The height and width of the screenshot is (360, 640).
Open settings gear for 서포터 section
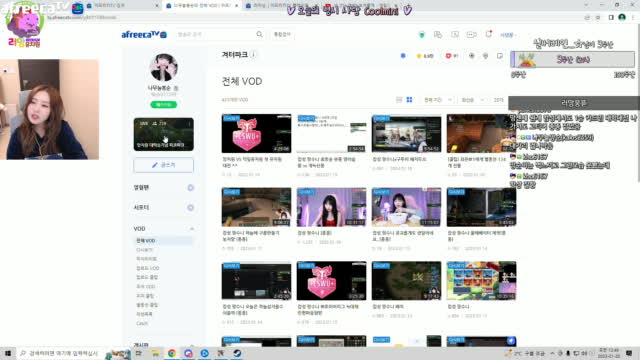coord(190,207)
